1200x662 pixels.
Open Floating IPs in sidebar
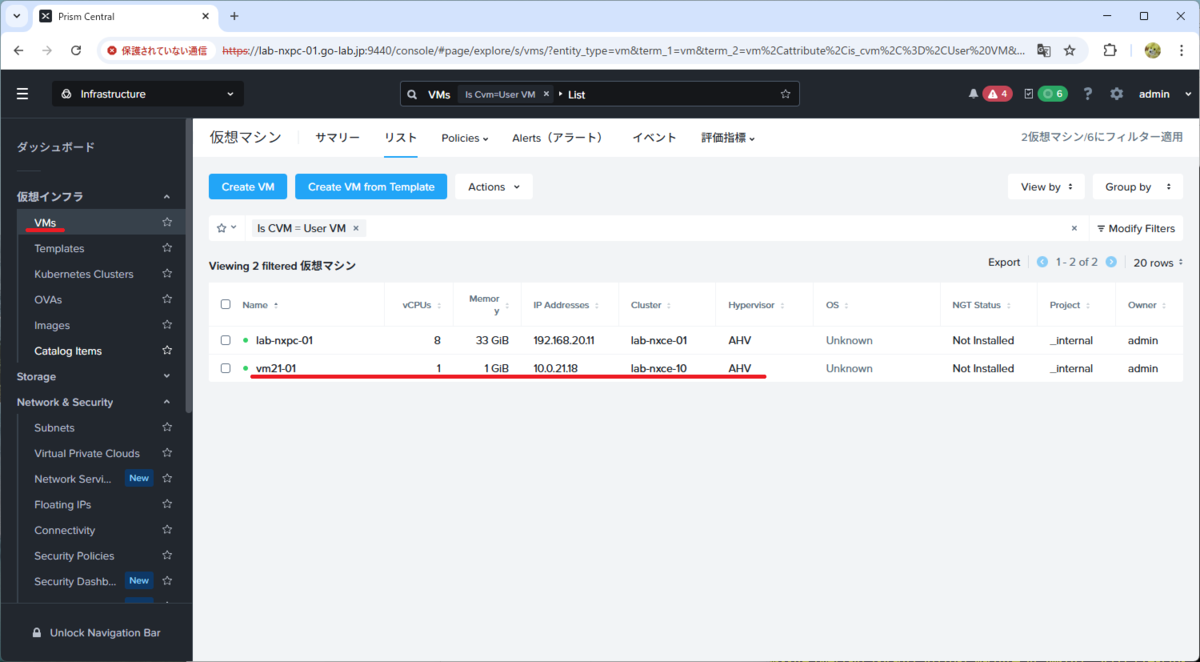click(x=62, y=505)
